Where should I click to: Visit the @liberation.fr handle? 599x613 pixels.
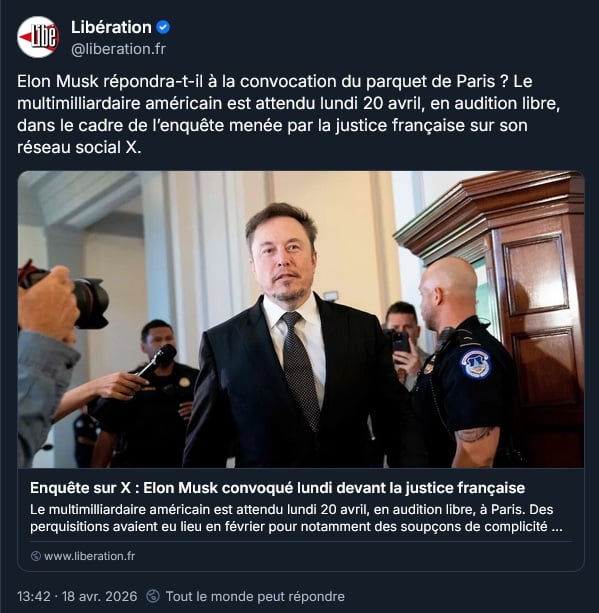click(118, 49)
